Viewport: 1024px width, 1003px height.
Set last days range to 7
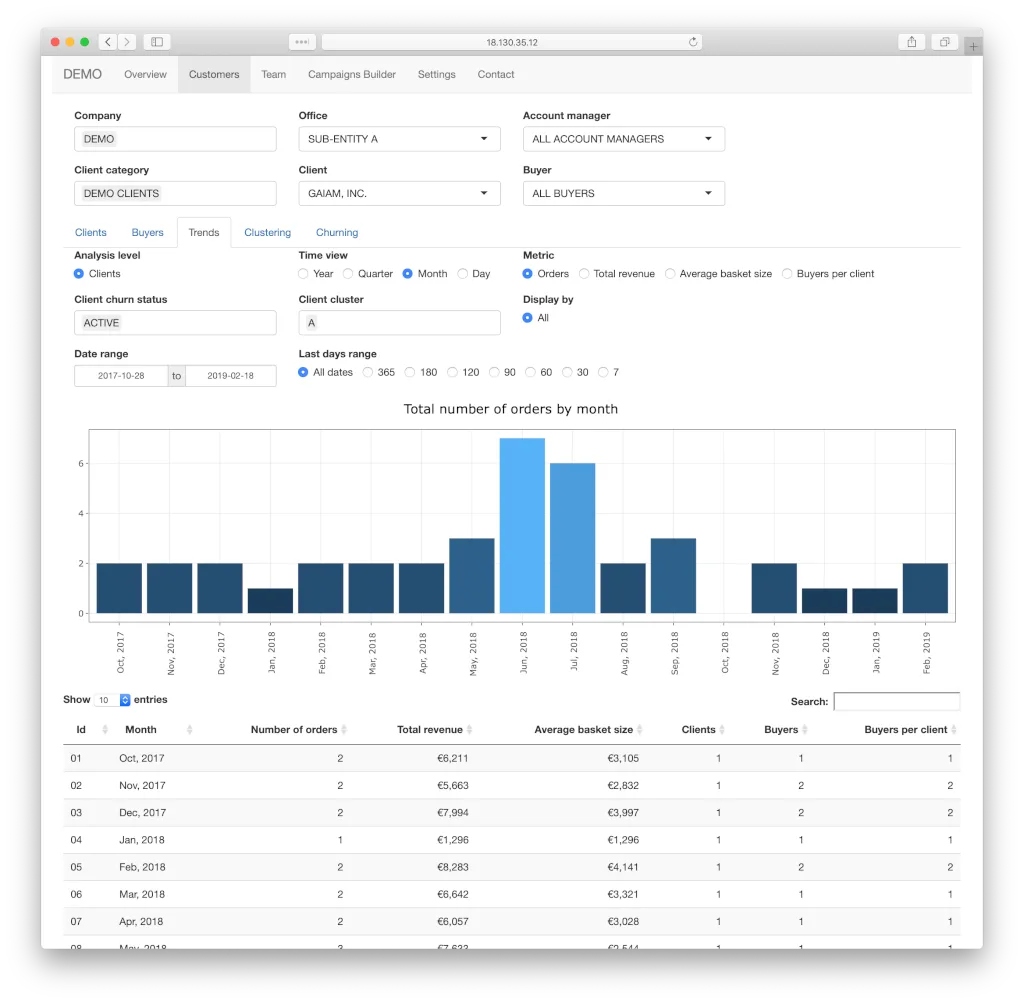pyautogui.click(x=603, y=372)
